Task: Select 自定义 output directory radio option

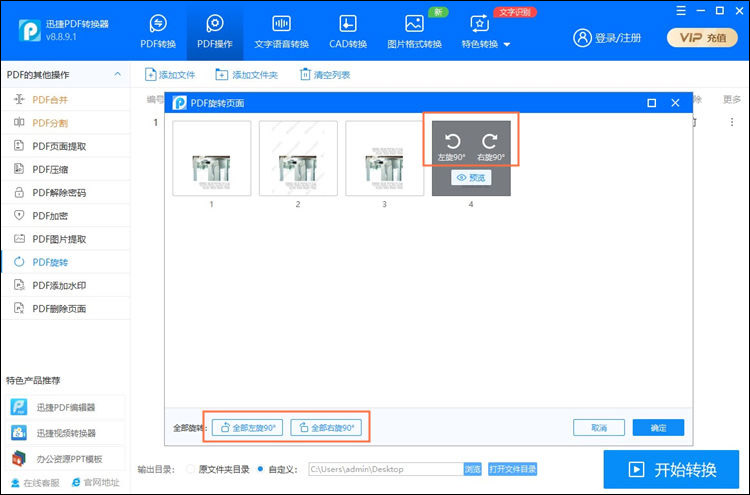Action: [262, 468]
